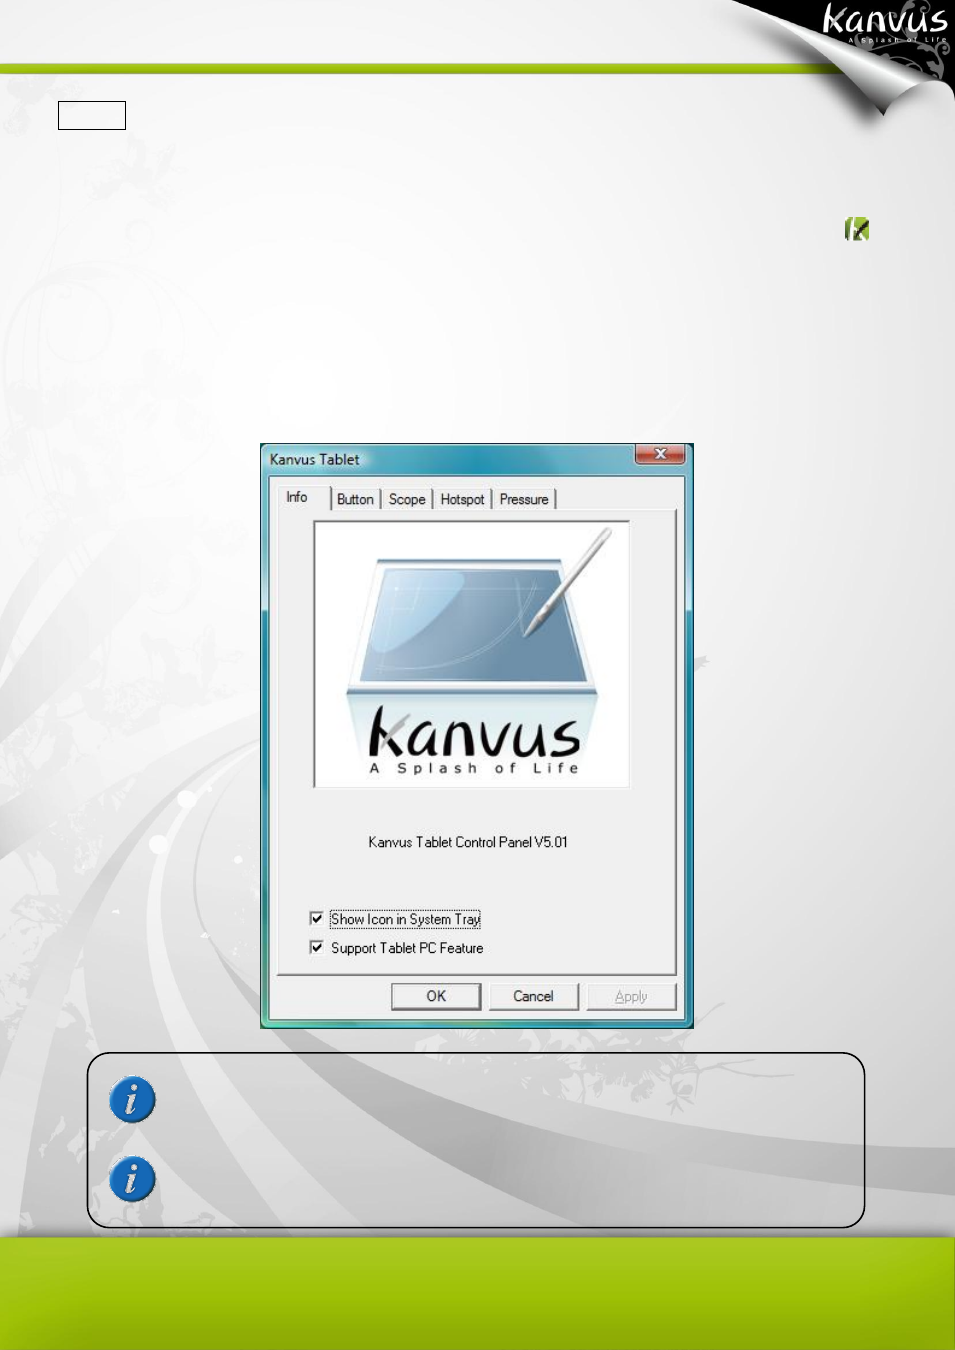955x1350 pixels.
Task: Click the Cancel button
Action: pyautogui.click(x=533, y=996)
